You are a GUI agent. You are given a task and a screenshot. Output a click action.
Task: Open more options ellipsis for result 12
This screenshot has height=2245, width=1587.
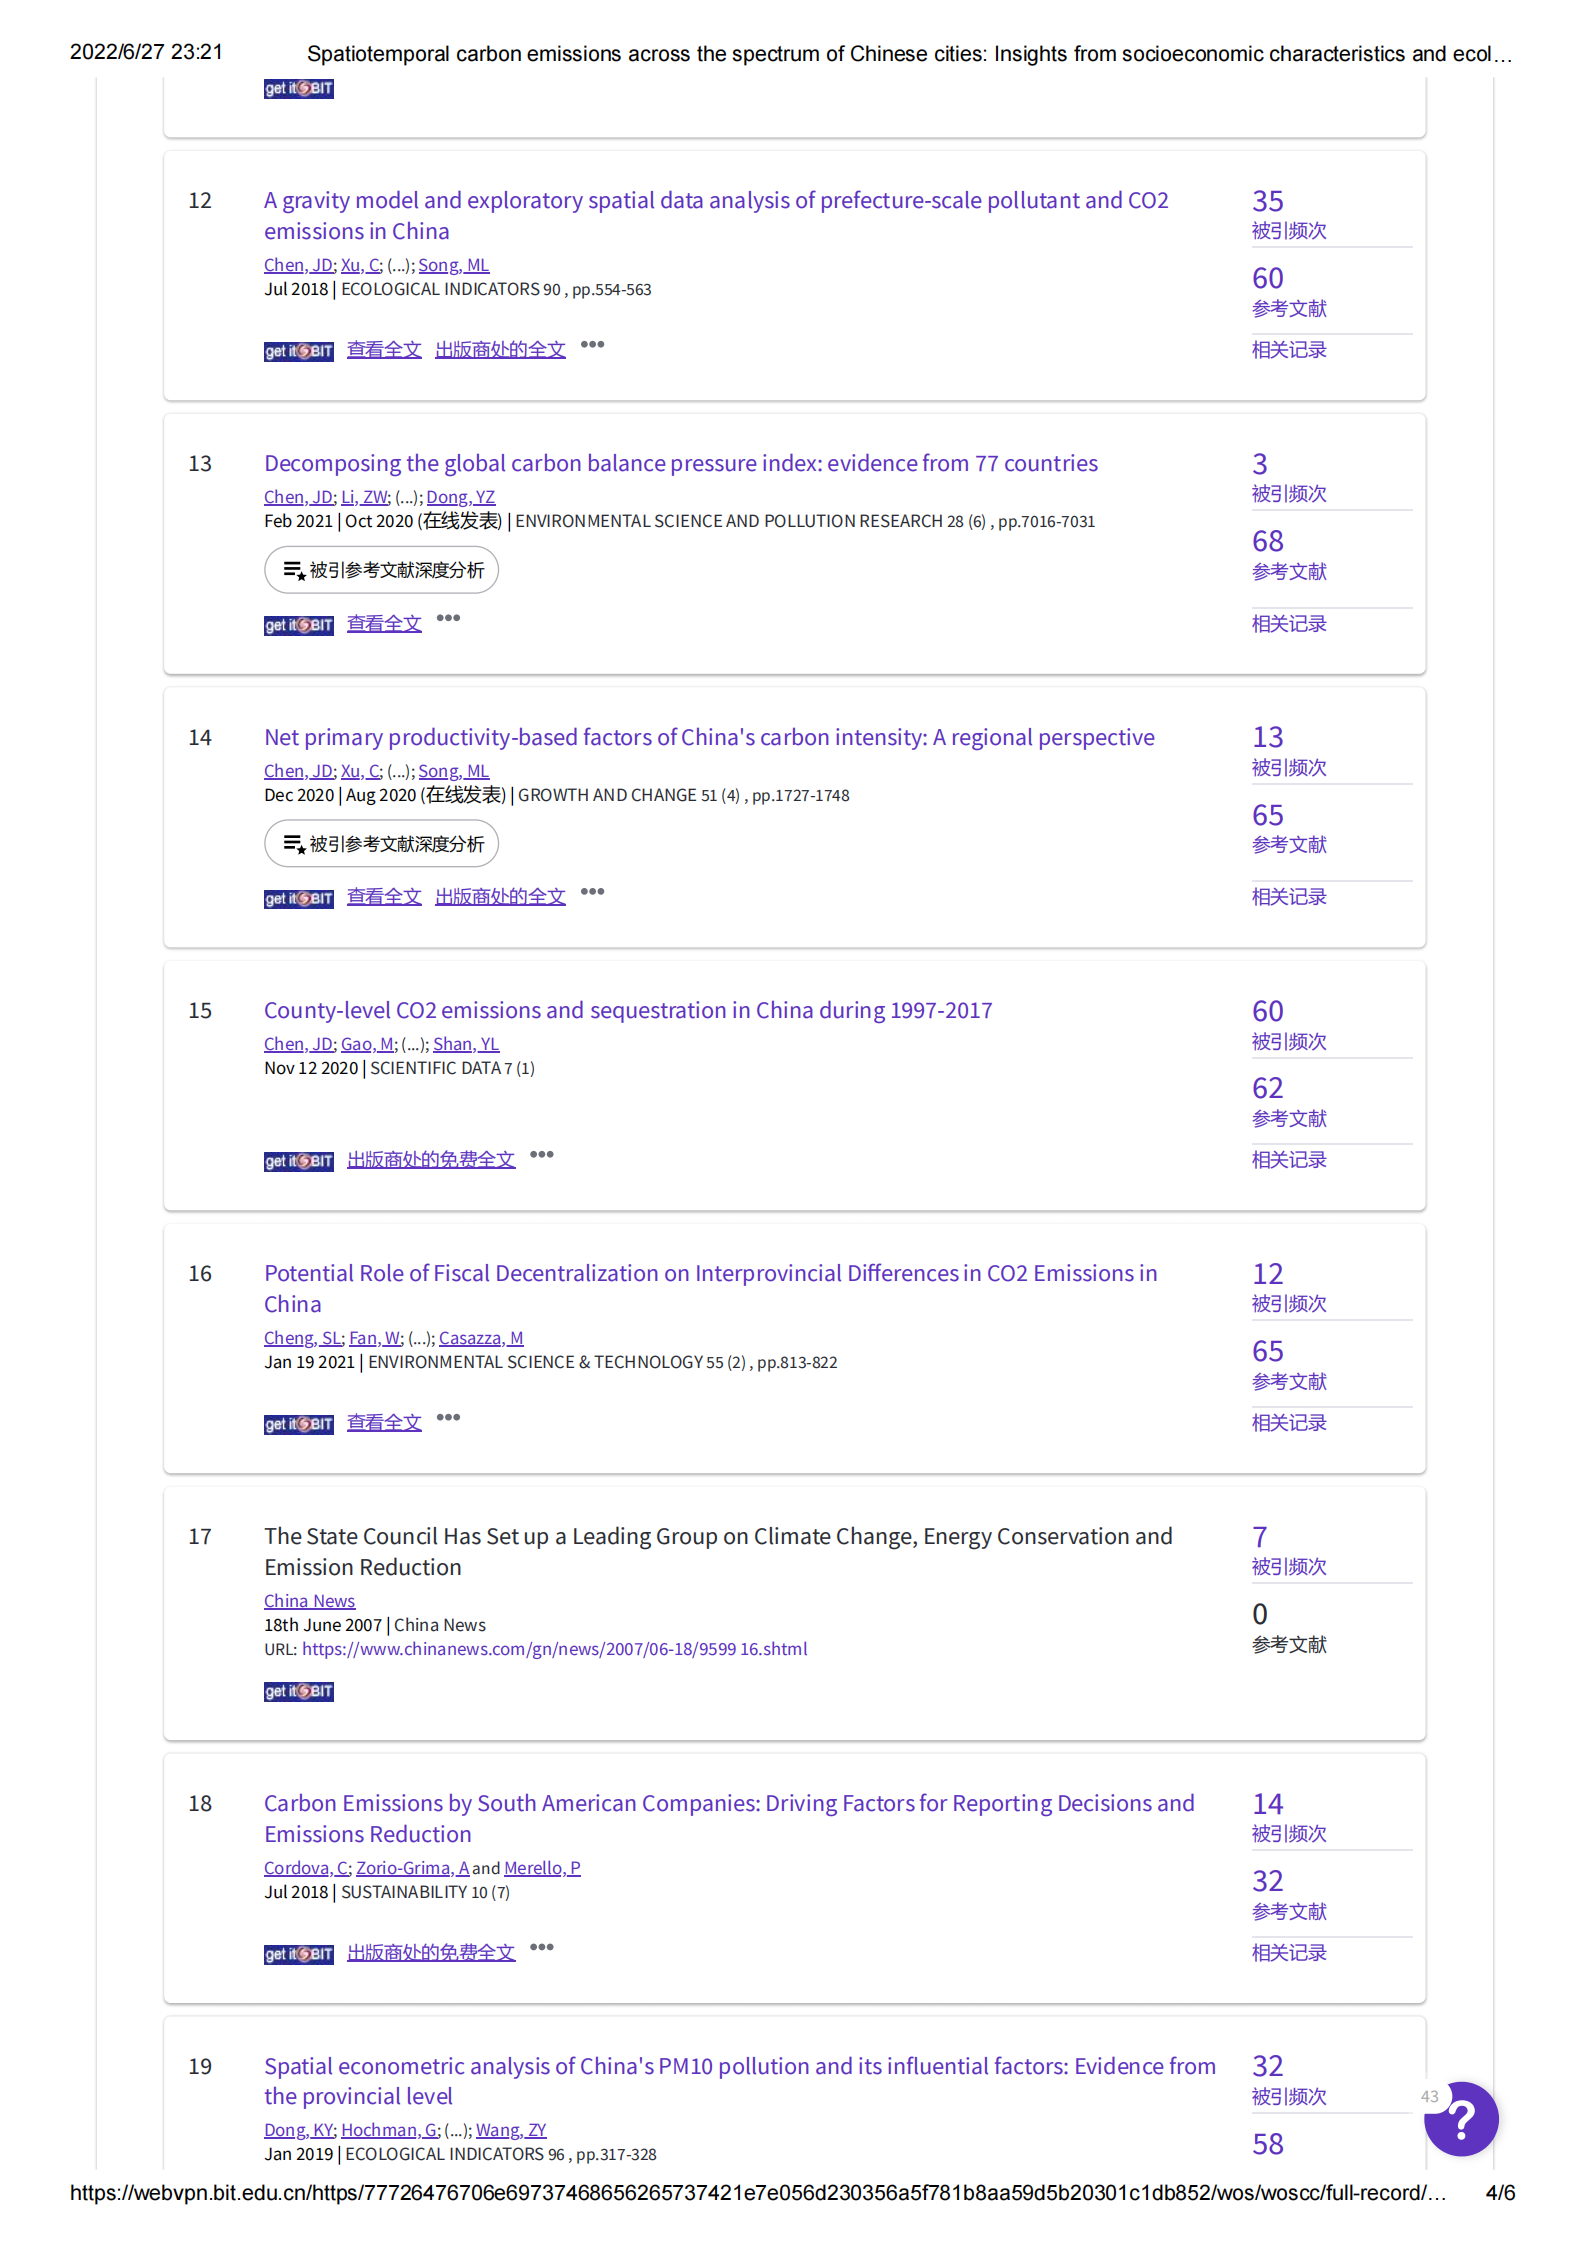coord(592,345)
